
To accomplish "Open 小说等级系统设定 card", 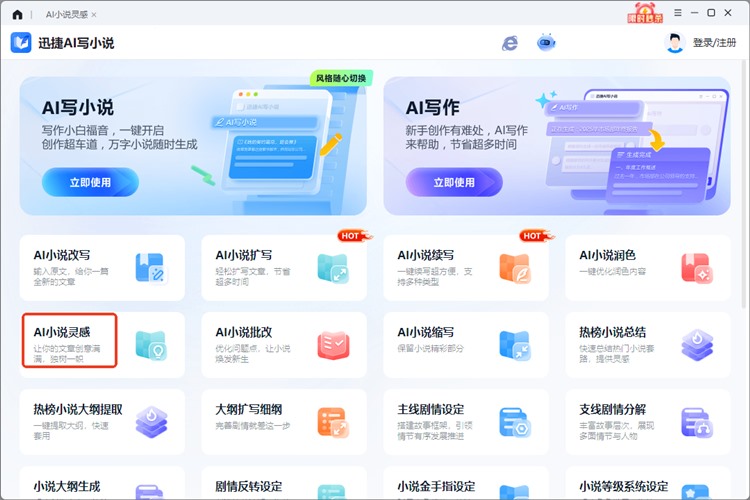I will (x=648, y=483).
